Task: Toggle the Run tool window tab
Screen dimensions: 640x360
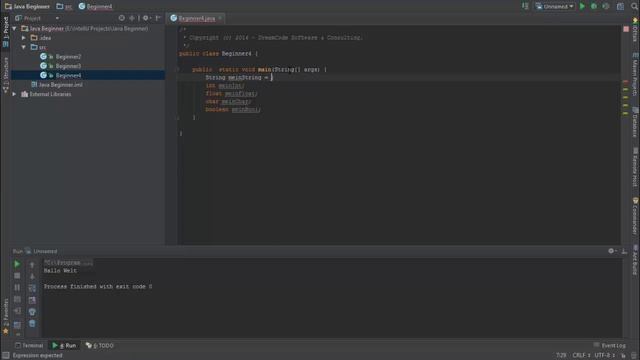Action: coord(64,345)
